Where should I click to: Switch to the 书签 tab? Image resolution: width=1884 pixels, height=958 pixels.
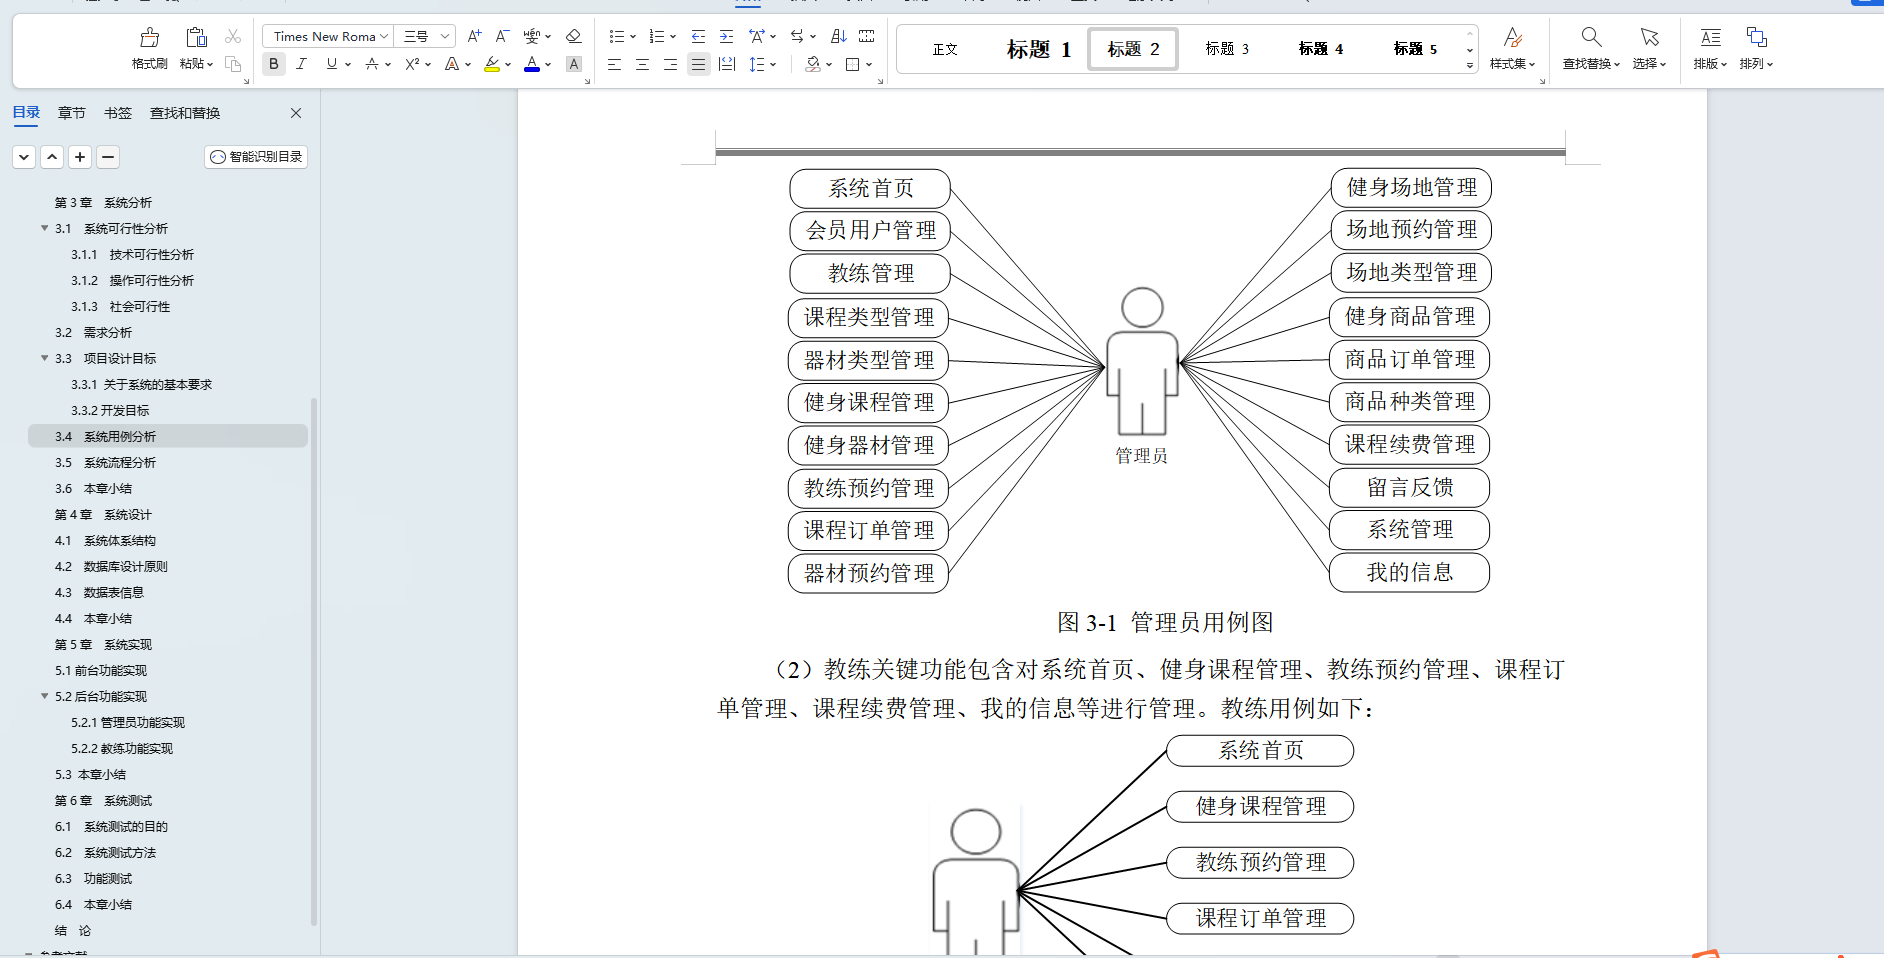coord(118,113)
